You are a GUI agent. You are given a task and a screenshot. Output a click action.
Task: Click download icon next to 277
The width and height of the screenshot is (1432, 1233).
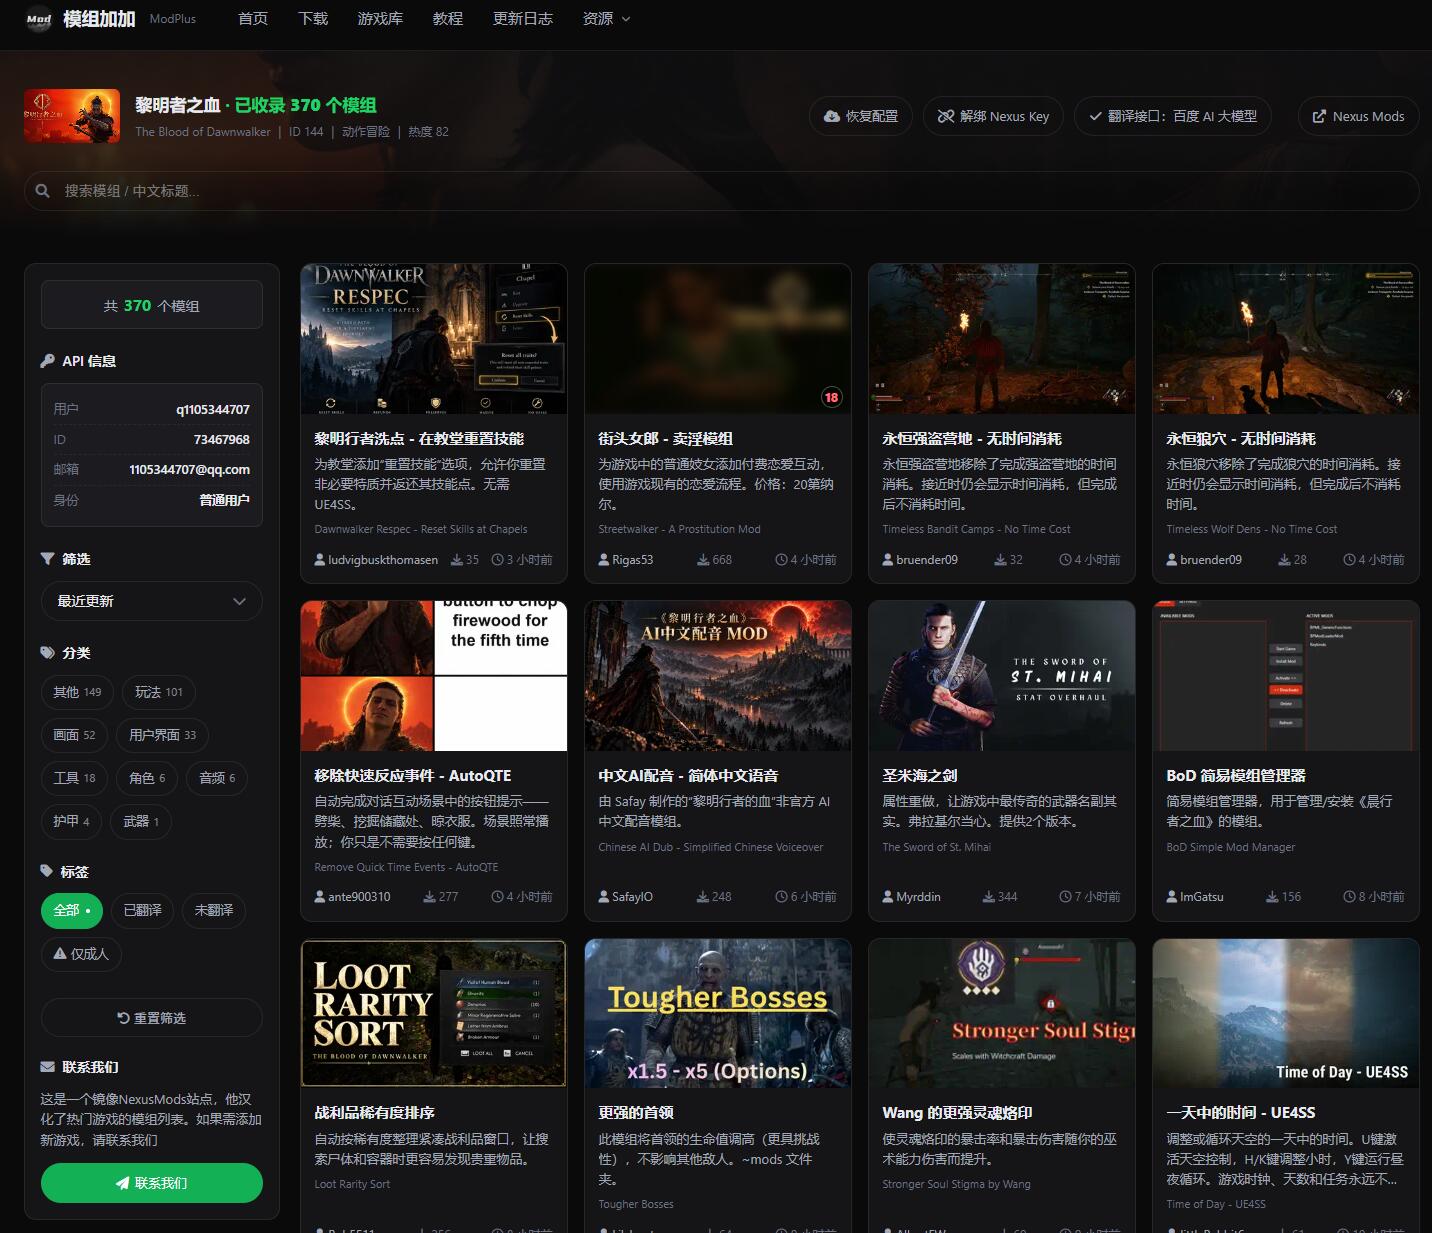click(429, 897)
